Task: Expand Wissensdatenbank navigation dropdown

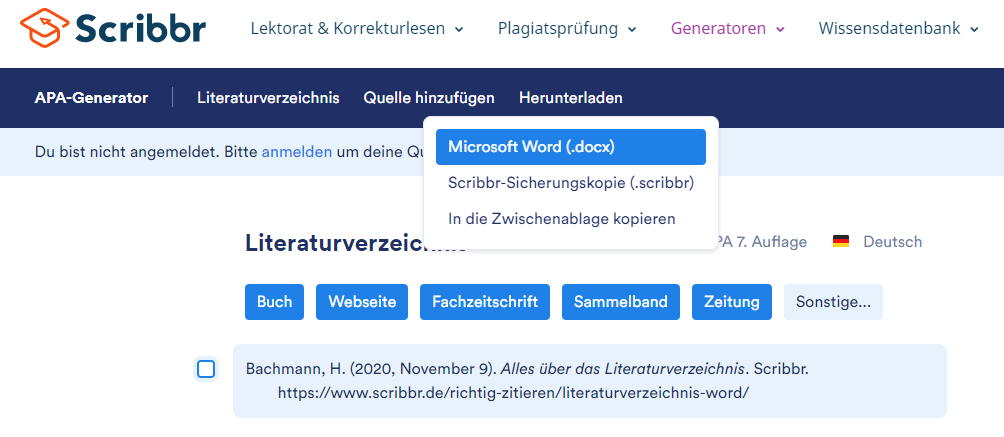Action: pyautogui.click(x=898, y=28)
